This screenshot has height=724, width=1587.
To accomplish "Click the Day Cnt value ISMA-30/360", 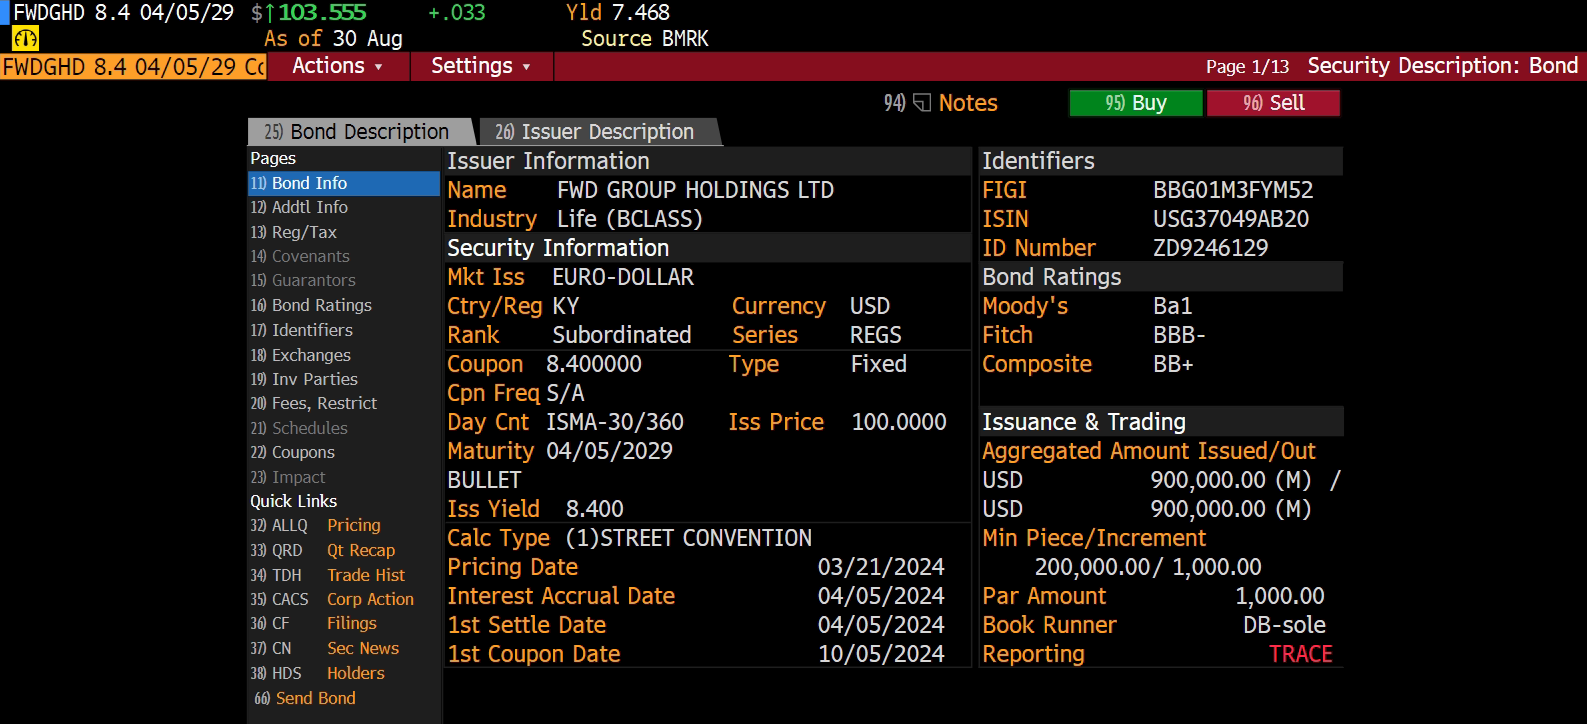I will pos(615,422).
